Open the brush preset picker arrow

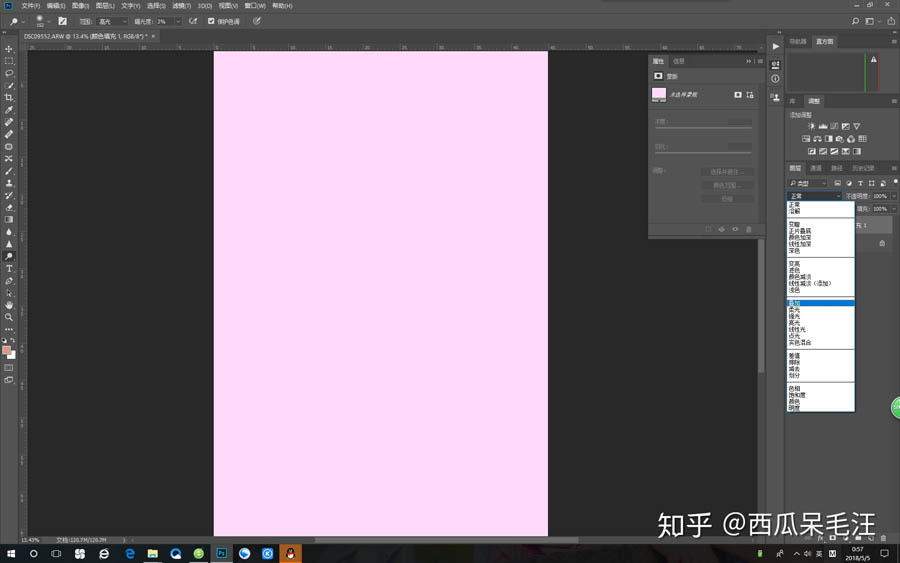point(49,21)
